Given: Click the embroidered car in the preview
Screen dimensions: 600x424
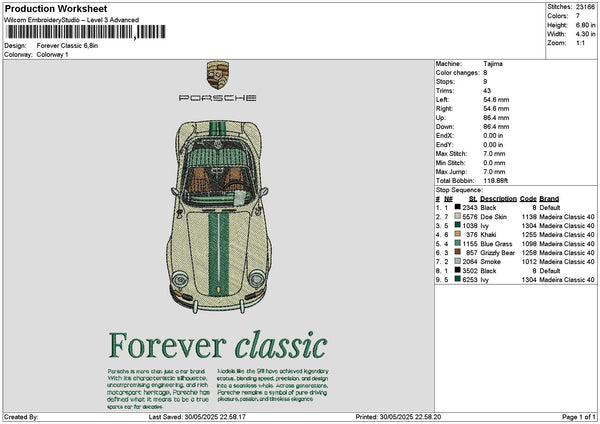Looking at the screenshot, I should 219,217.
